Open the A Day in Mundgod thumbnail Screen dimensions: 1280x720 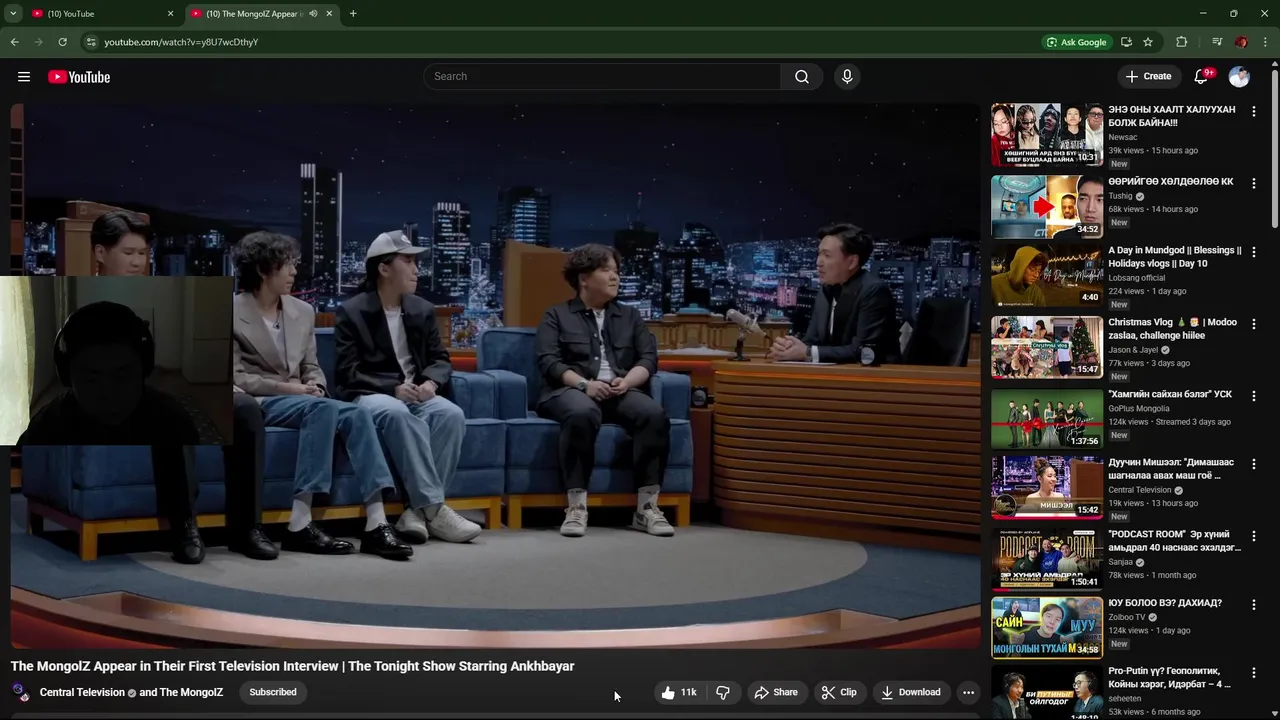(1047, 277)
